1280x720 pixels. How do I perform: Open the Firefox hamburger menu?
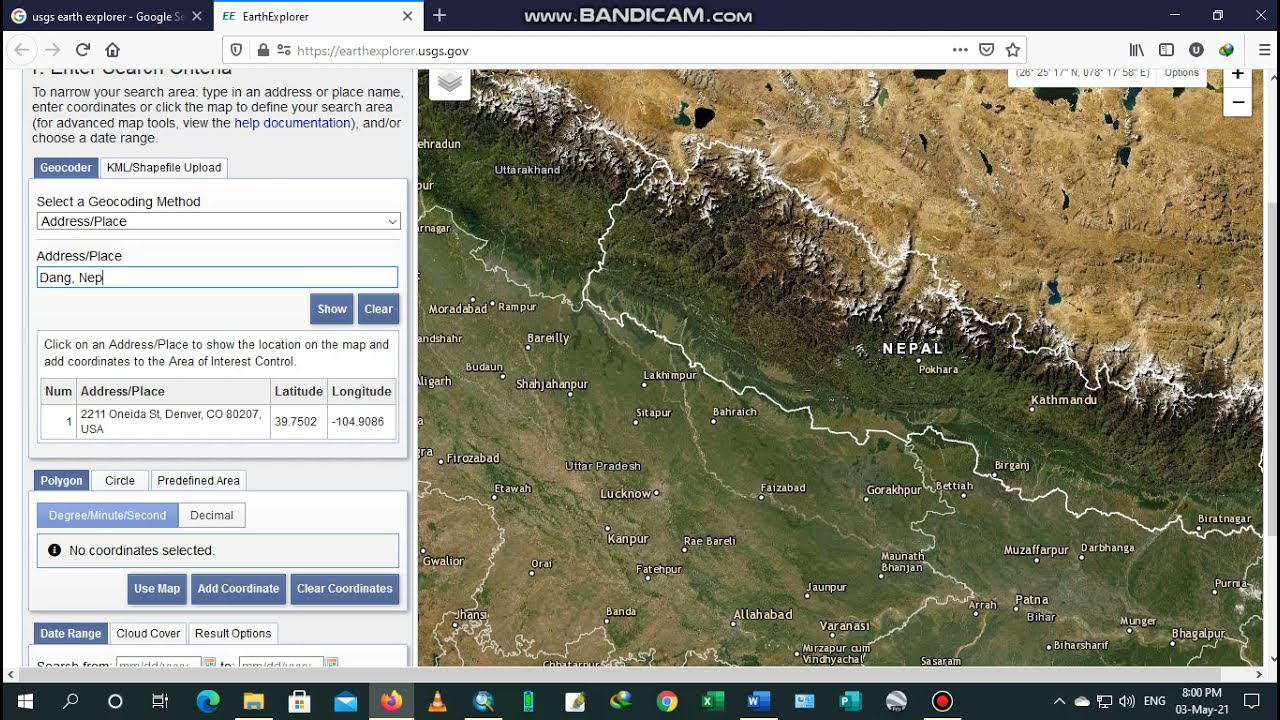pyautogui.click(x=1264, y=50)
